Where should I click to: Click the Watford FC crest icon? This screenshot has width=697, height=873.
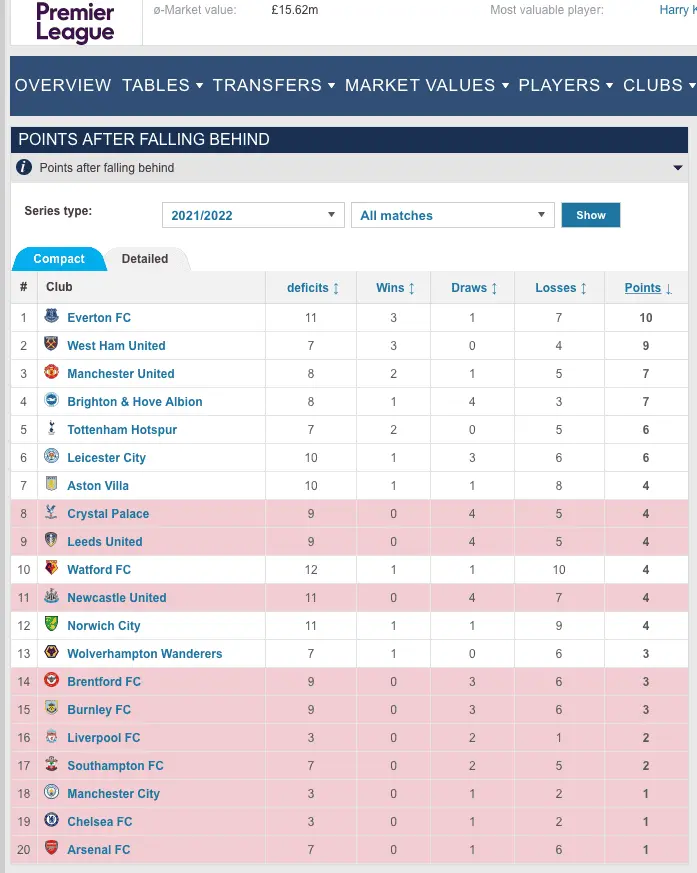(x=51, y=569)
